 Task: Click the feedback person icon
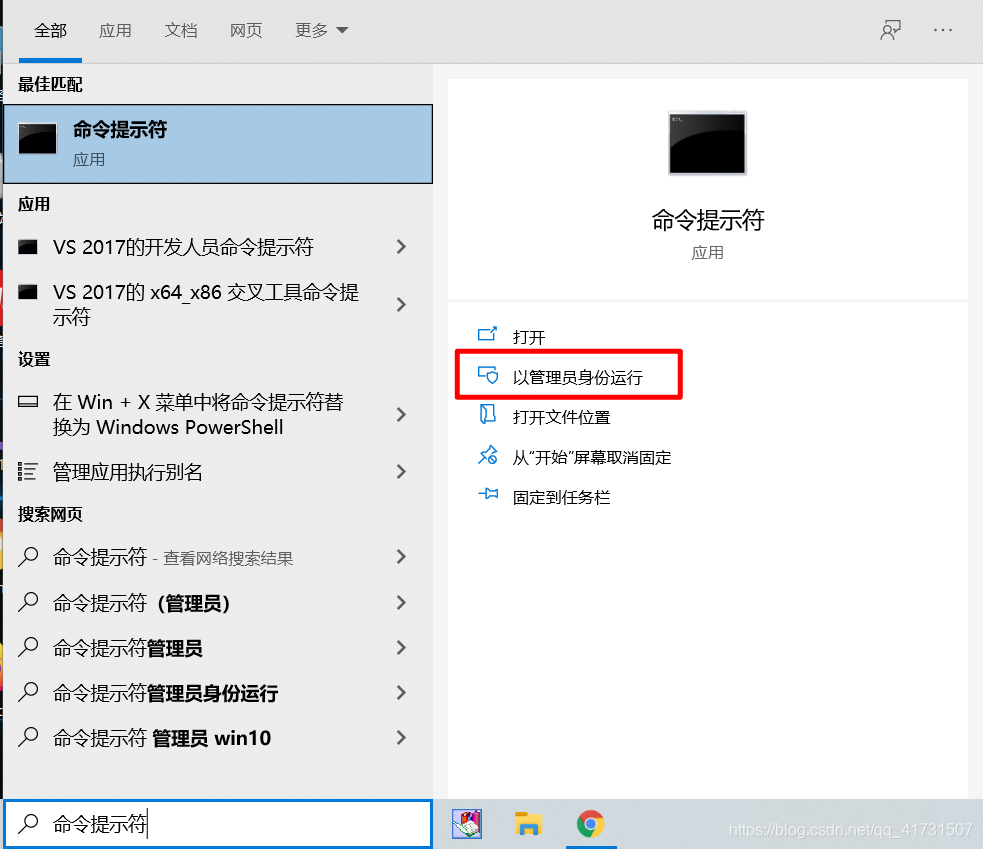tap(890, 30)
